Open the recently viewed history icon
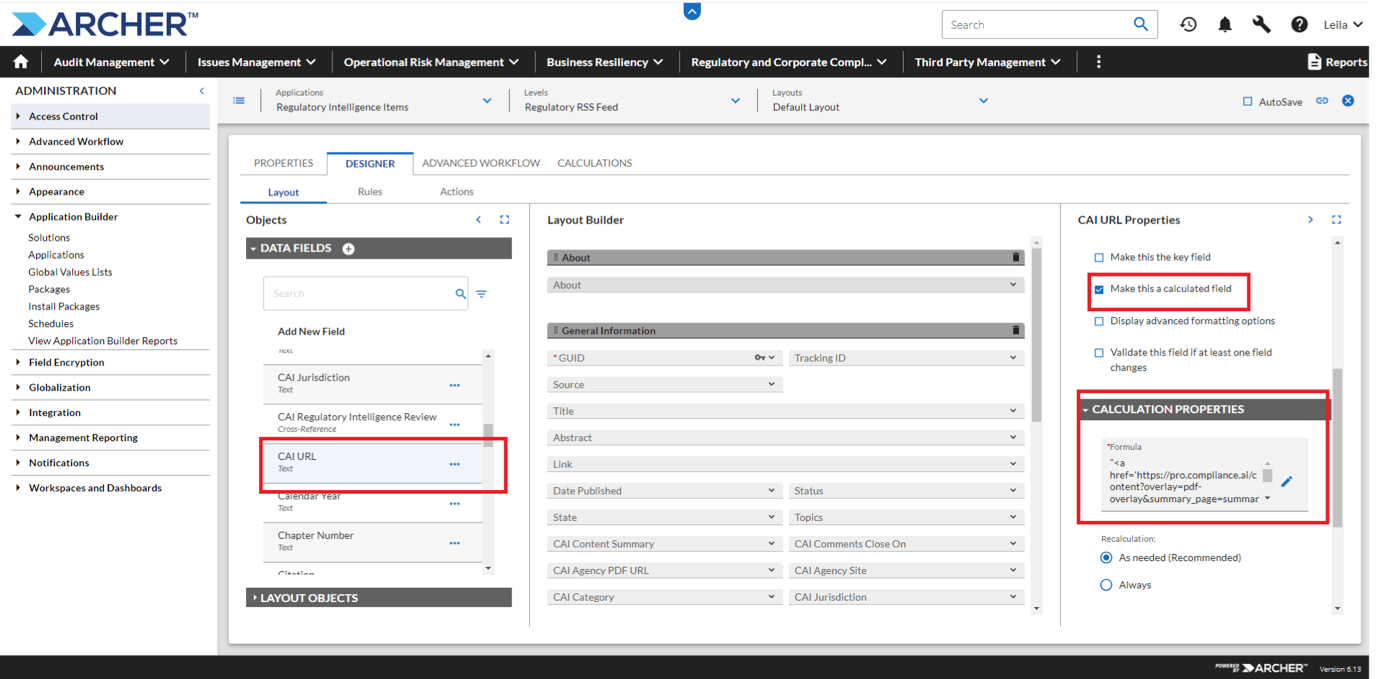 [x=1188, y=24]
